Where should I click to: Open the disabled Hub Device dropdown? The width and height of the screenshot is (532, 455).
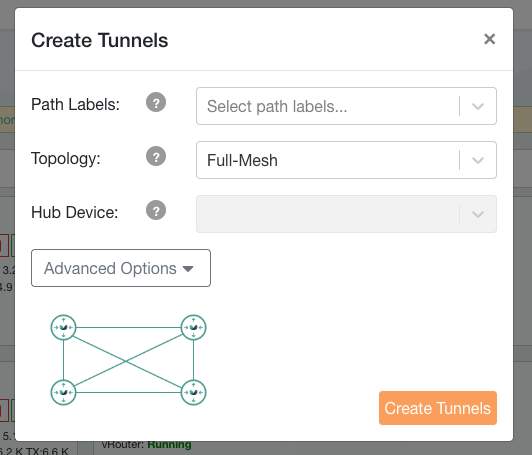(x=346, y=214)
